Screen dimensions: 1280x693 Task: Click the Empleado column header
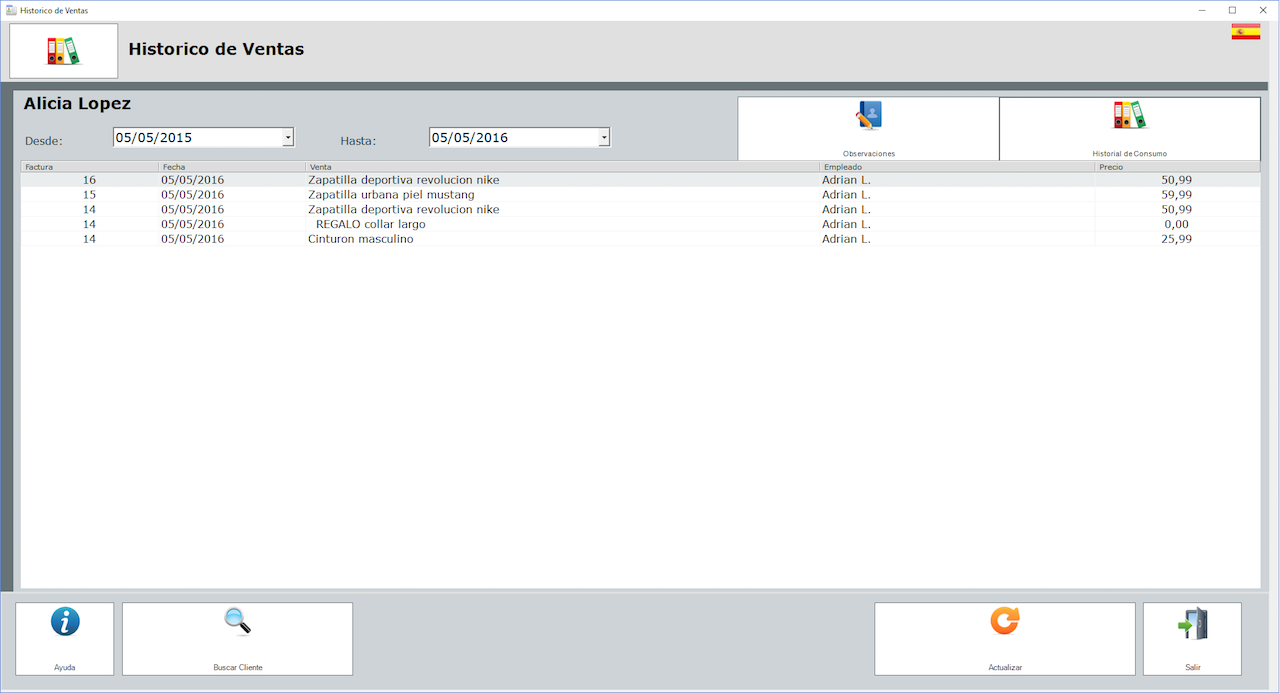point(956,167)
